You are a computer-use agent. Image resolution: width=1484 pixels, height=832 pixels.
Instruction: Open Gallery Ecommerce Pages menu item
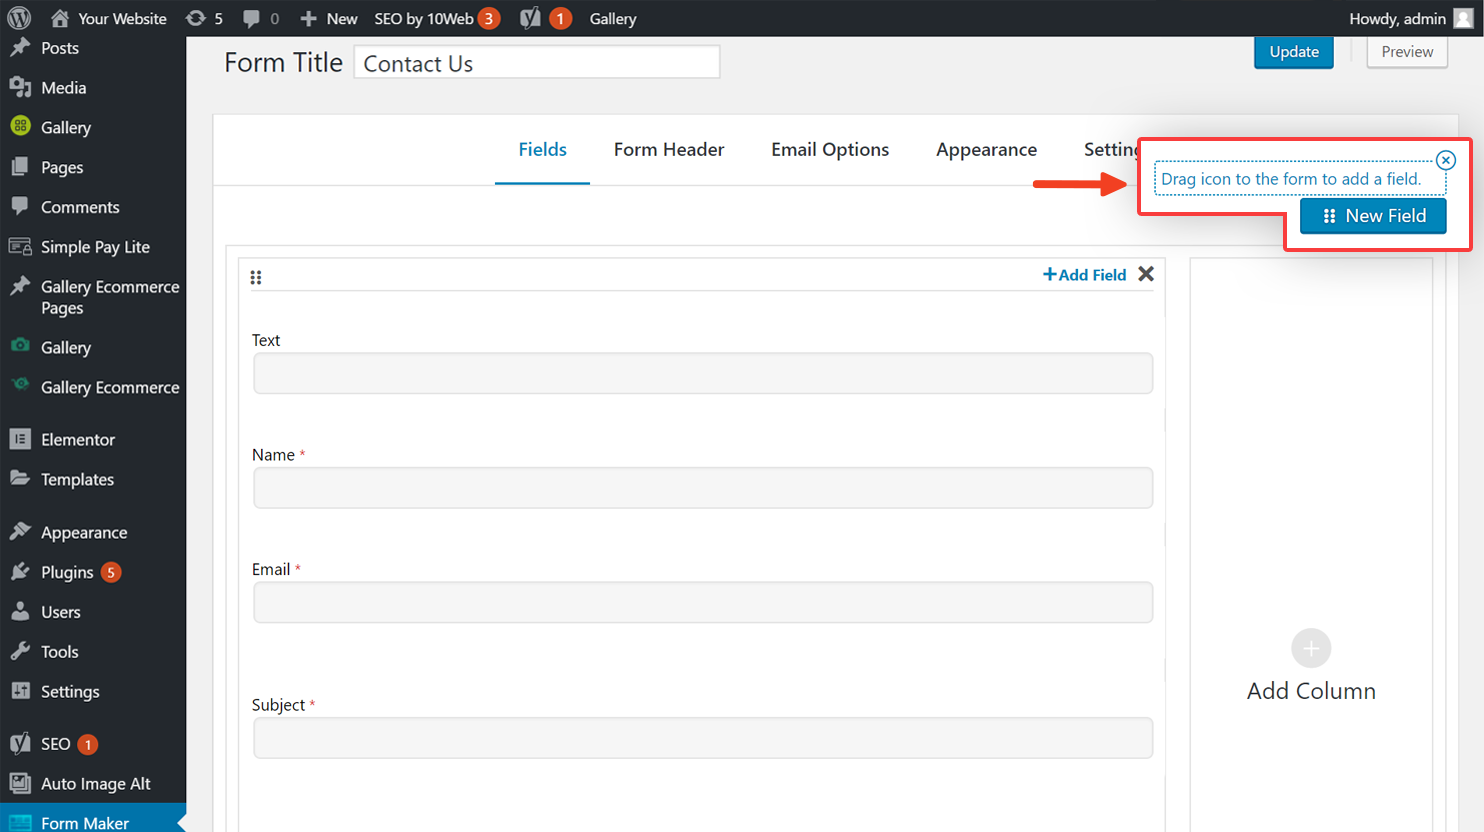(x=110, y=297)
